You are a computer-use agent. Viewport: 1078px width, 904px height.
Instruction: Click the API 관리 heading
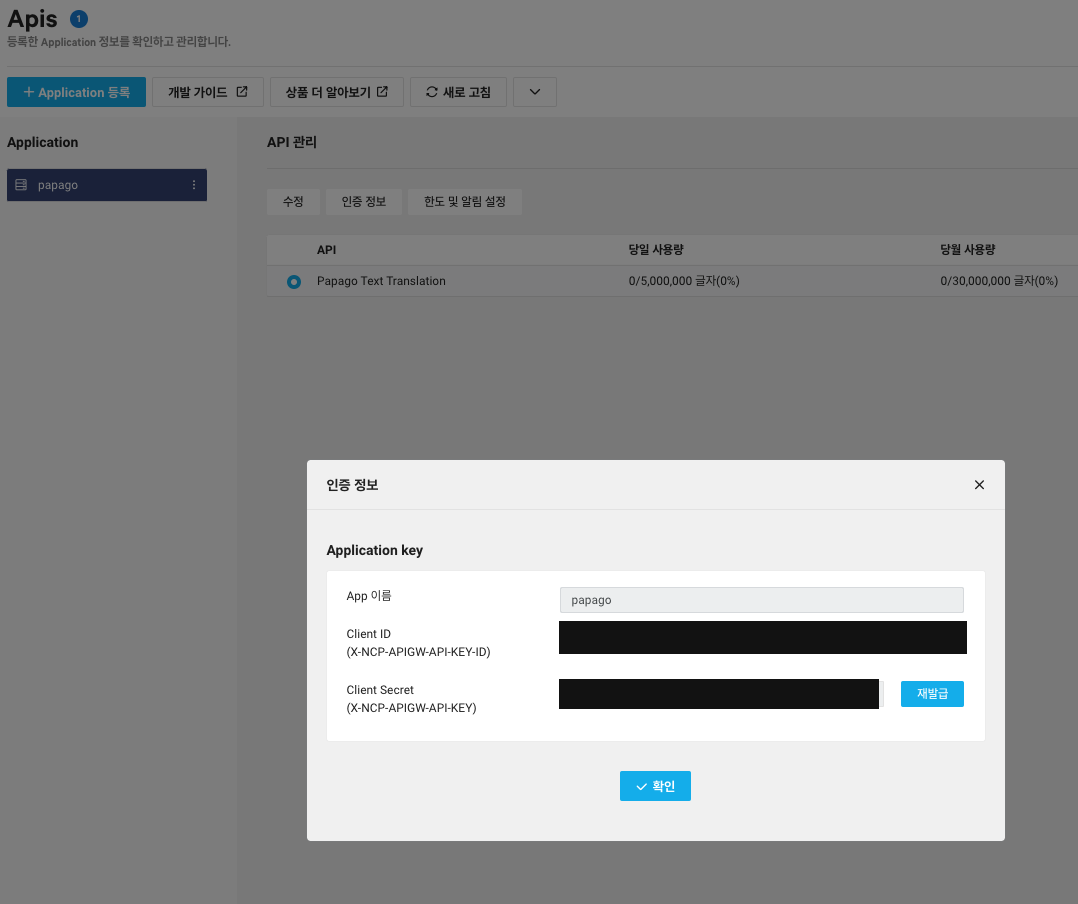(x=292, y=142)
